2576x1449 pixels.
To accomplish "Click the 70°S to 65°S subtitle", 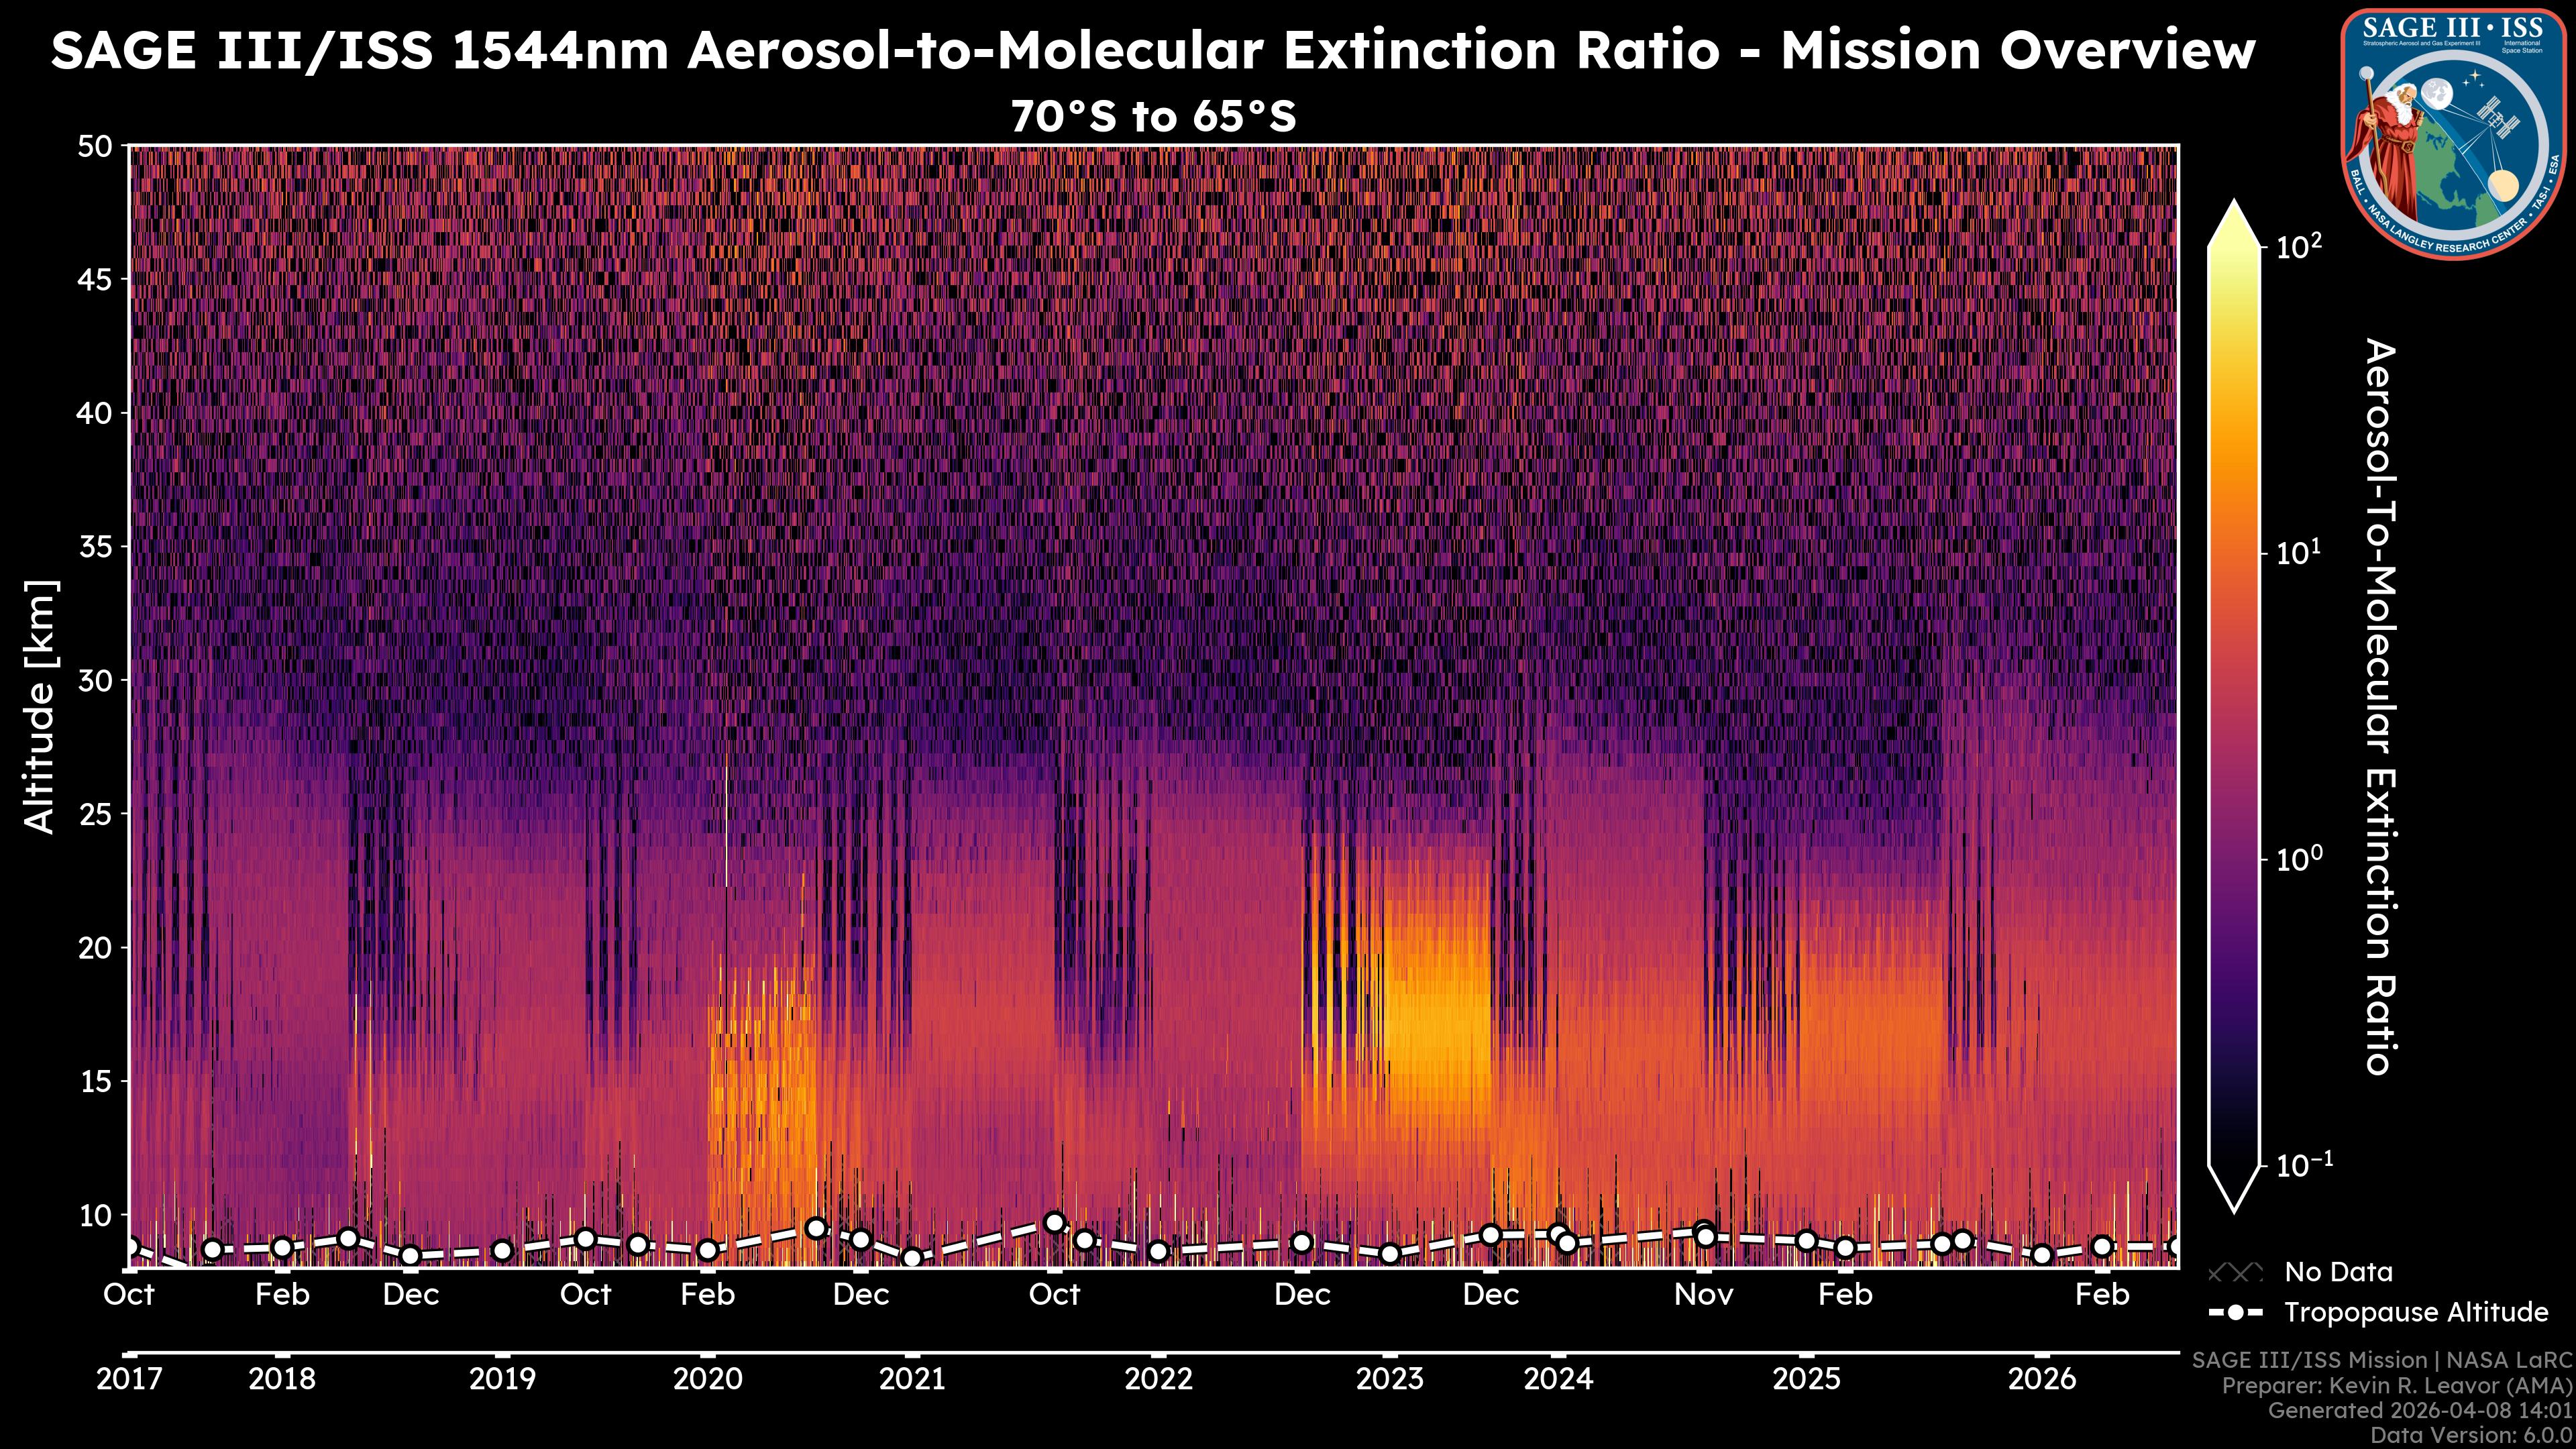I will click(x=1153, y=117).
